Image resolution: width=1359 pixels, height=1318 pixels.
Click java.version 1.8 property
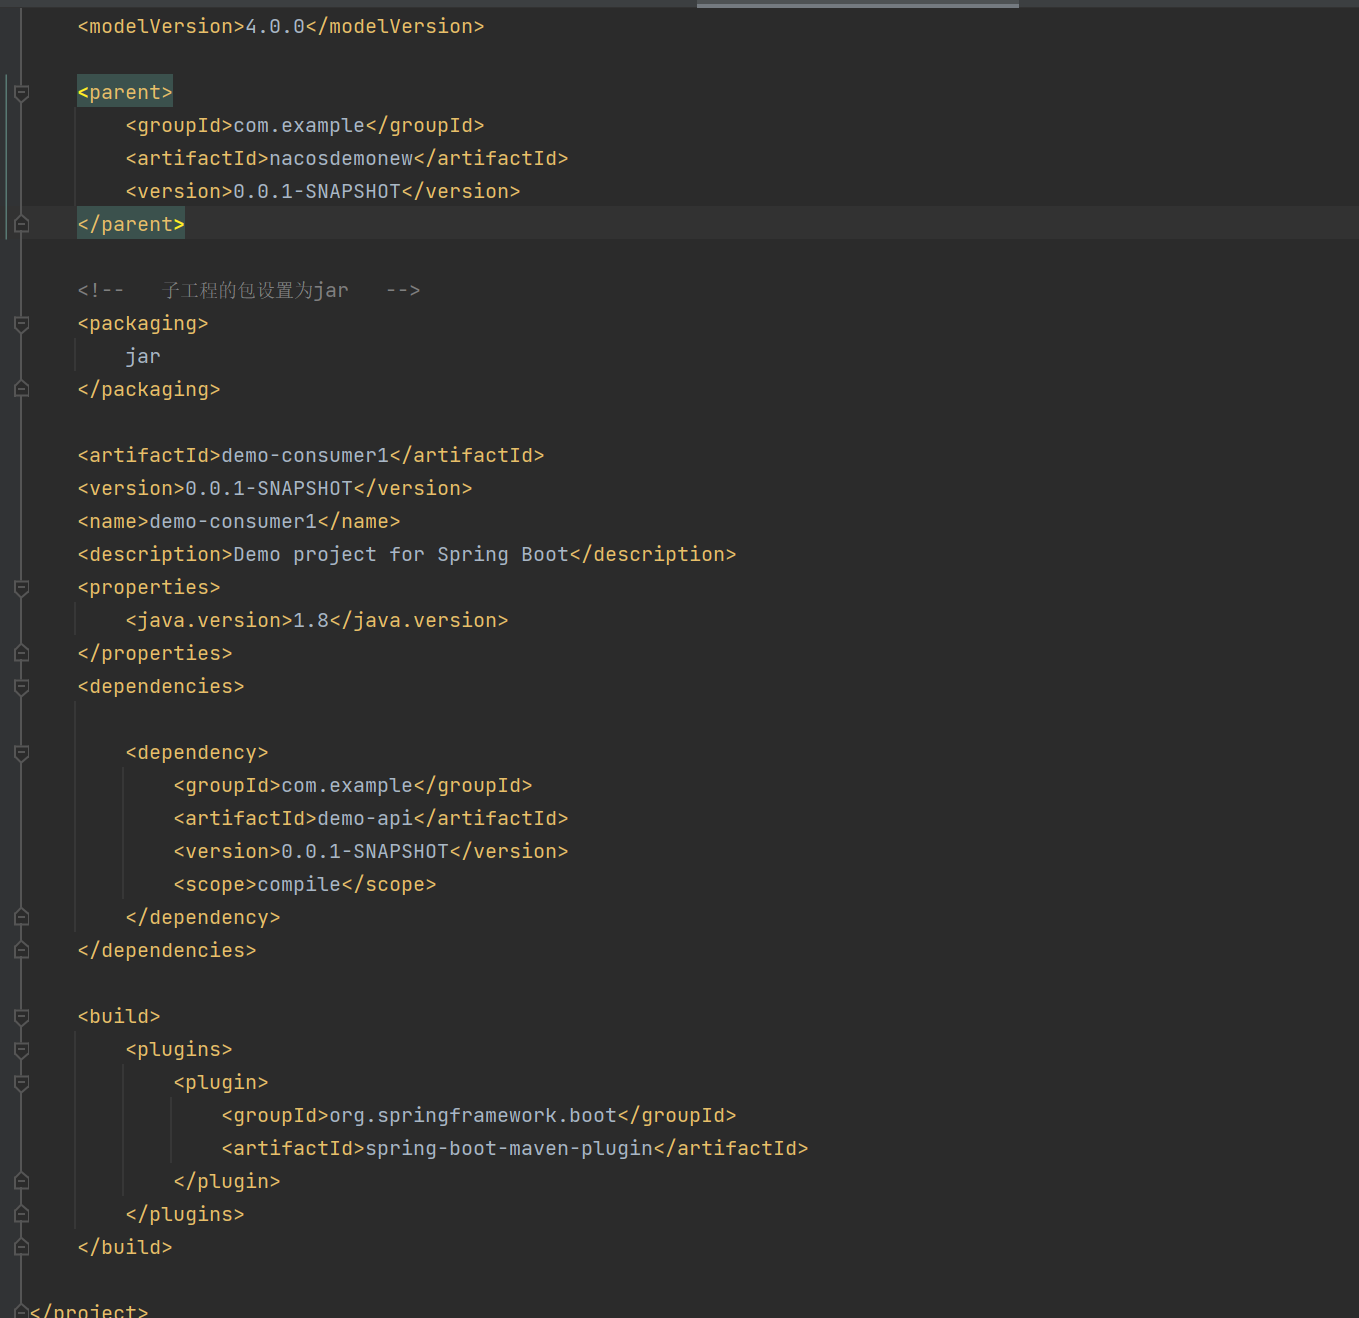(x=317, y=621)
